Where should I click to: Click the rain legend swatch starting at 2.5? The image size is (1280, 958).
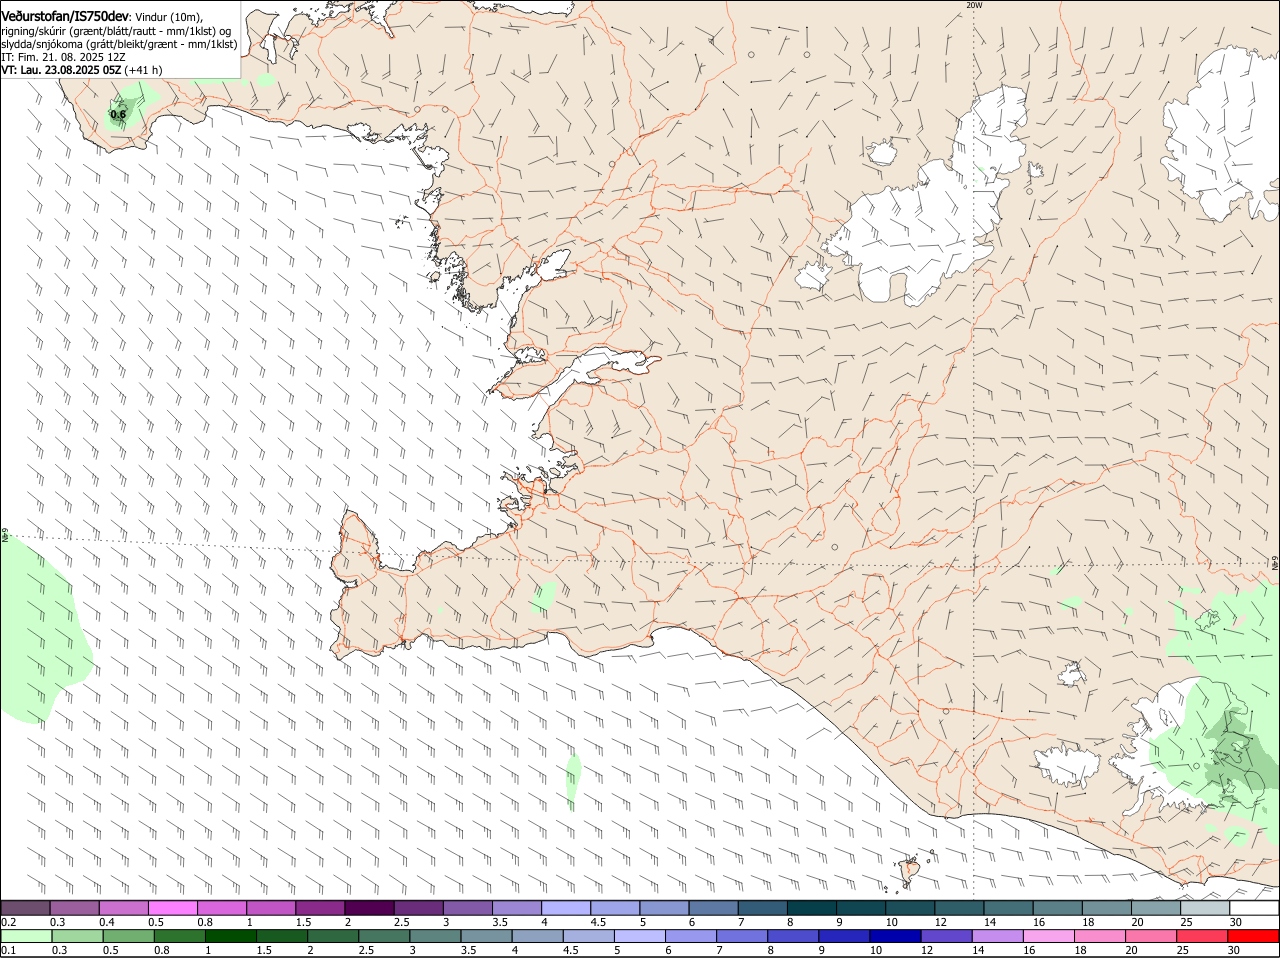383,936
